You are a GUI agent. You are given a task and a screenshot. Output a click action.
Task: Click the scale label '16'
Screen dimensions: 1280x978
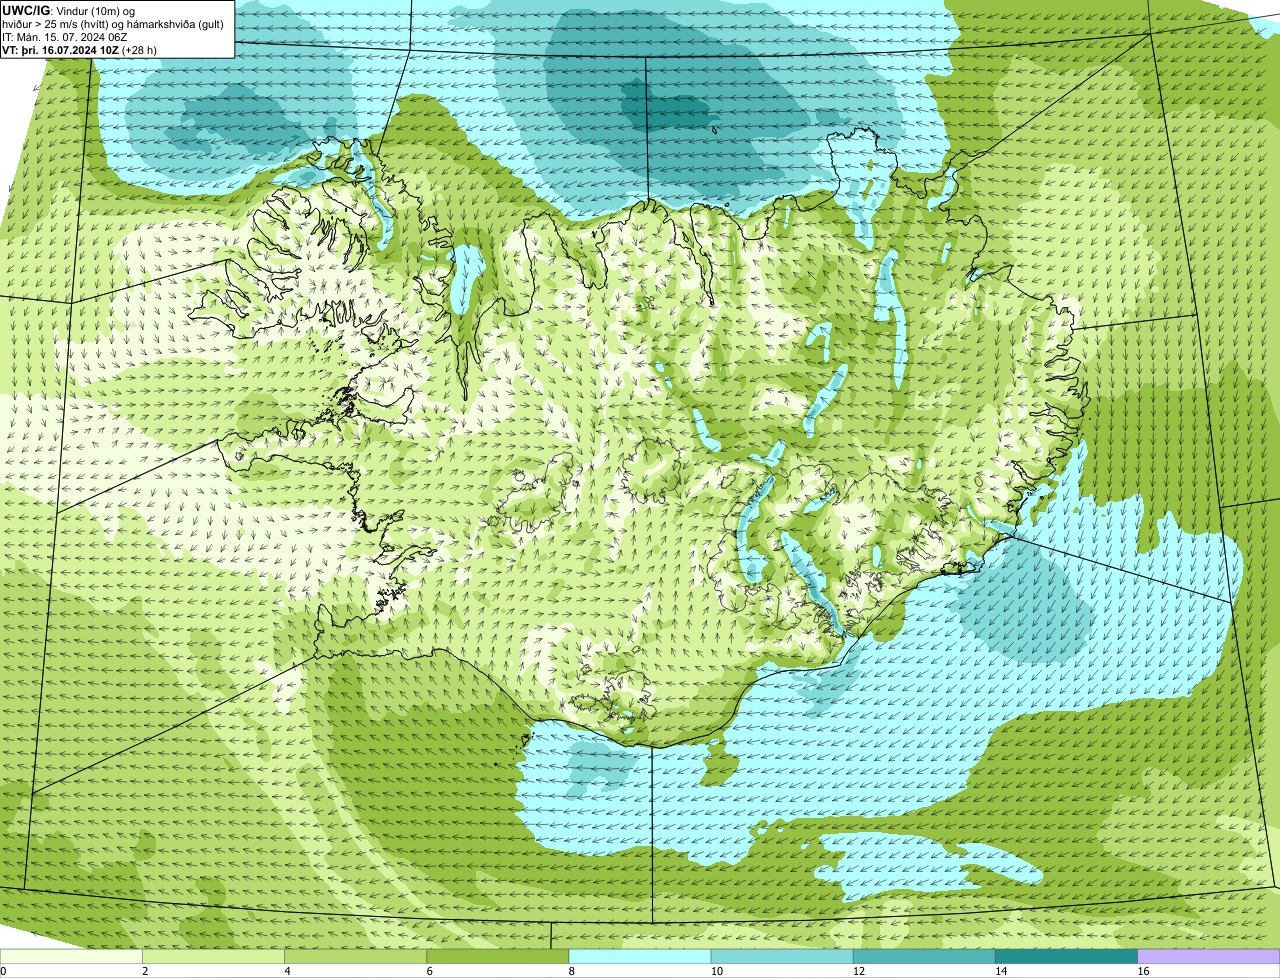pos(1143,971)
